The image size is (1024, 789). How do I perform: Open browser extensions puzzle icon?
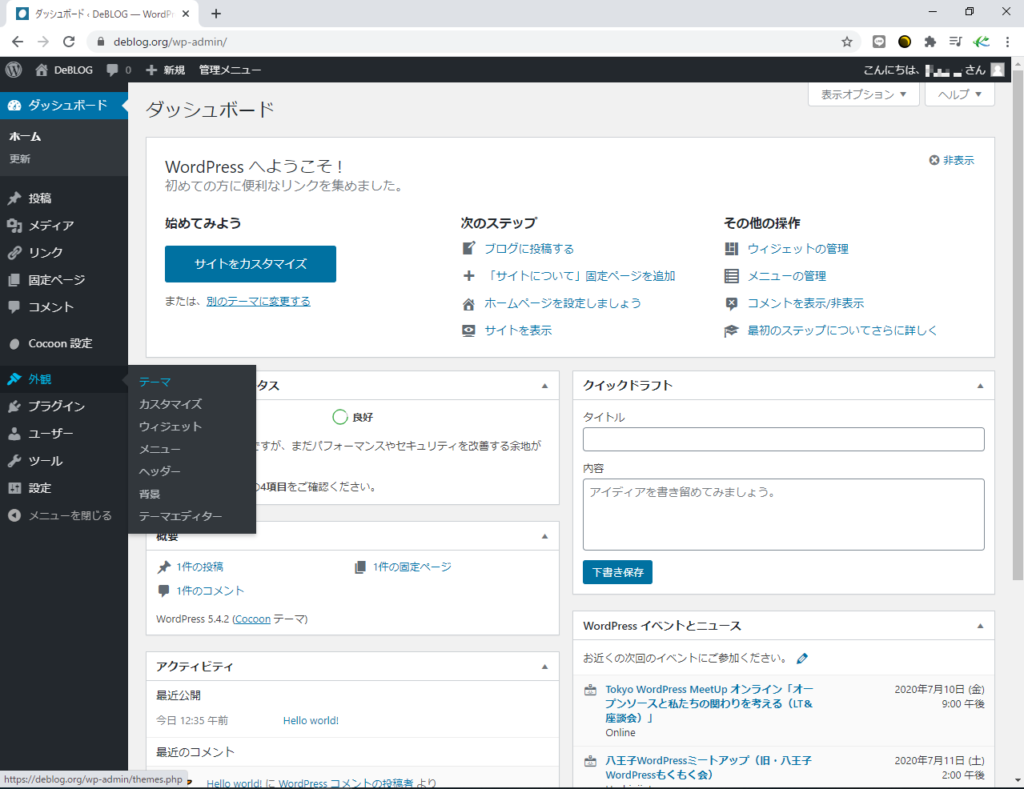(x=930, y=42)
